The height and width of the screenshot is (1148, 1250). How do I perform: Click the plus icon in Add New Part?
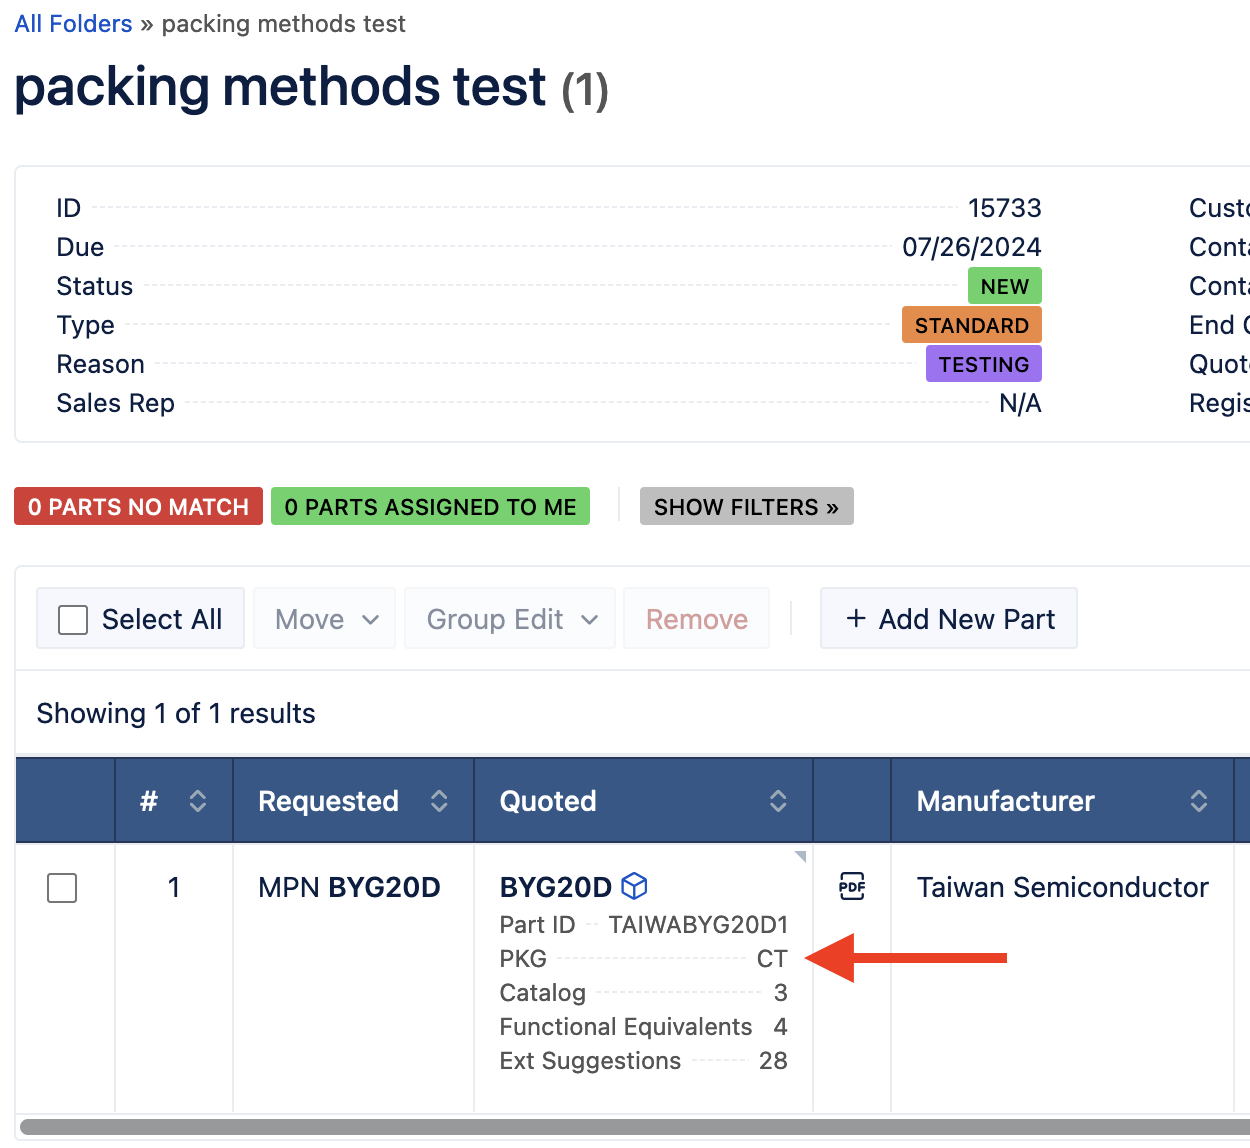click(856, 619)
